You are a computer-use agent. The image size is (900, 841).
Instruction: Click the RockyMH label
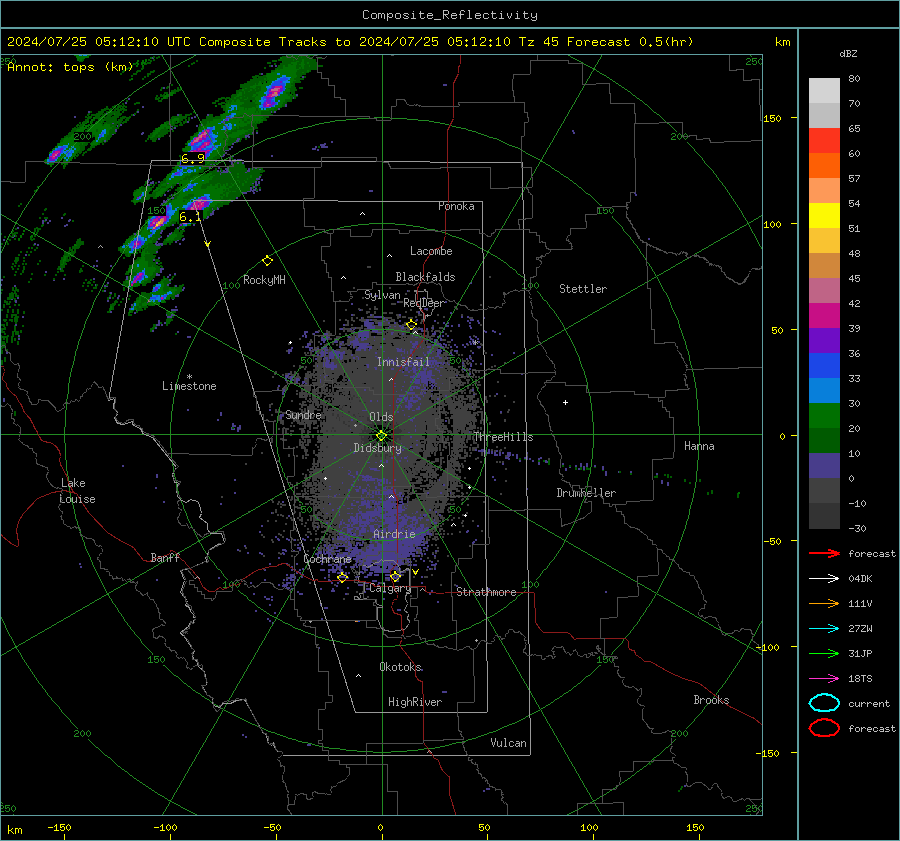(x=264, y=280)
